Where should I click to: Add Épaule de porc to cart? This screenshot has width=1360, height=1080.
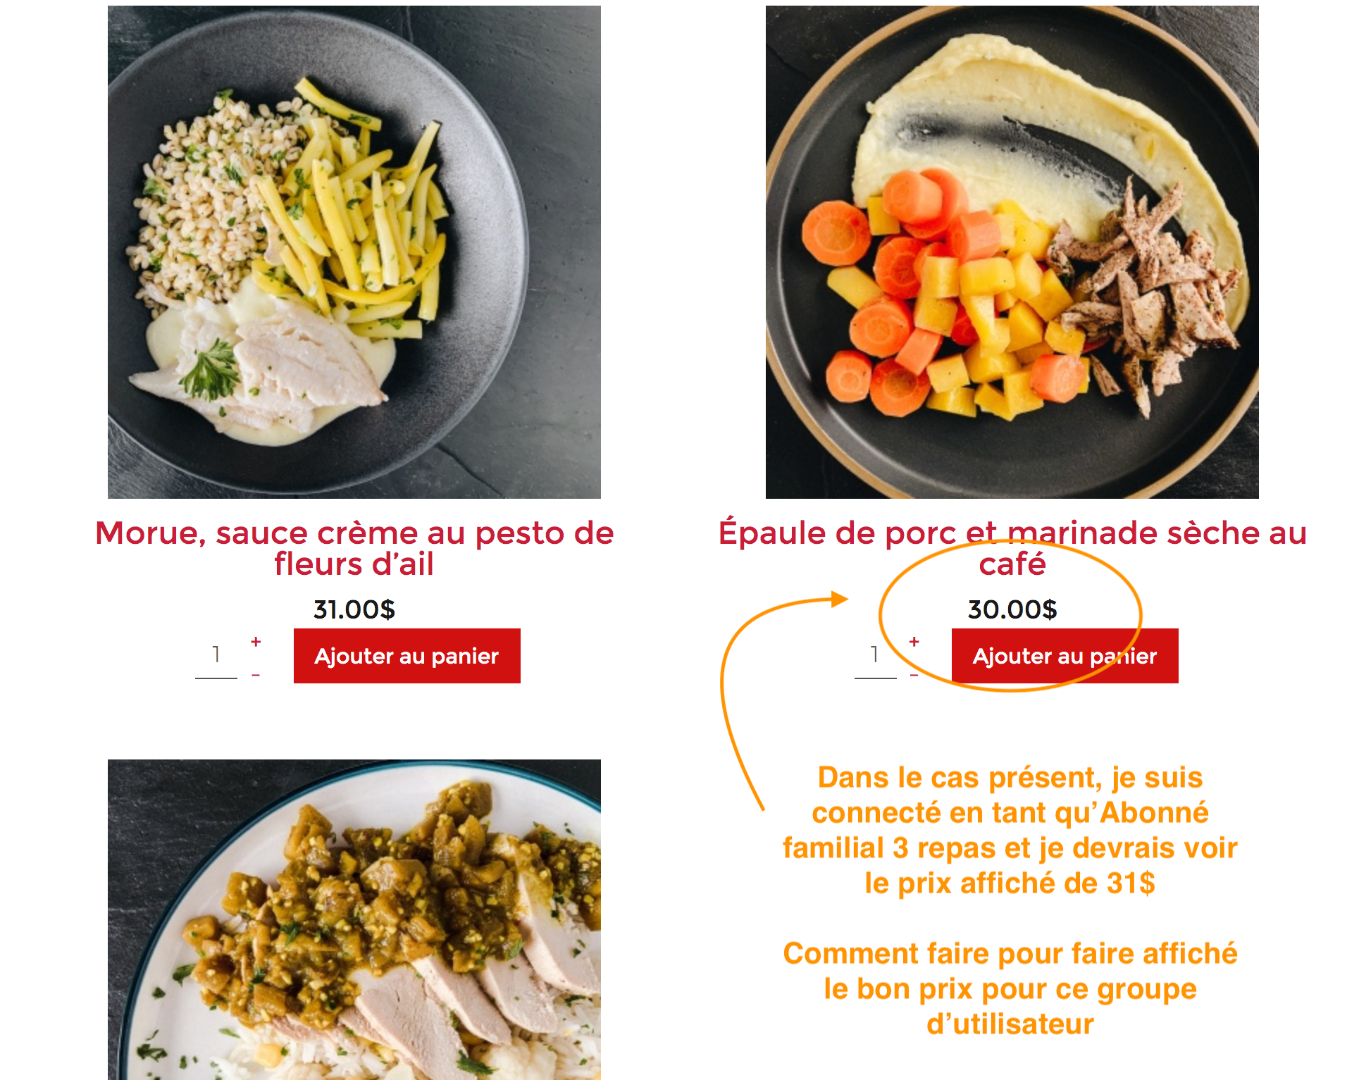(x=1065, y=656)
